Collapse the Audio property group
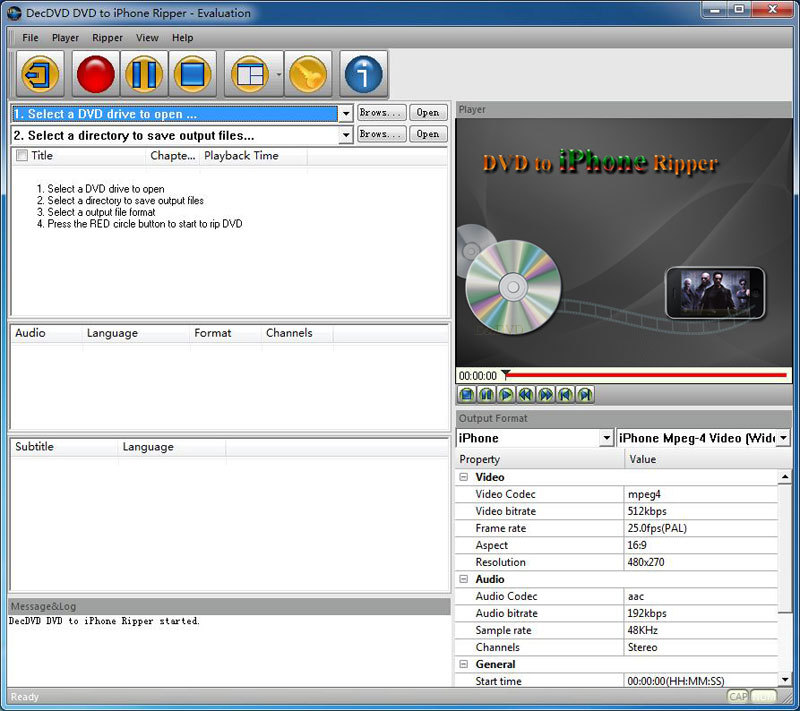This screenshot has height=711, width=800. coord(464,579)
